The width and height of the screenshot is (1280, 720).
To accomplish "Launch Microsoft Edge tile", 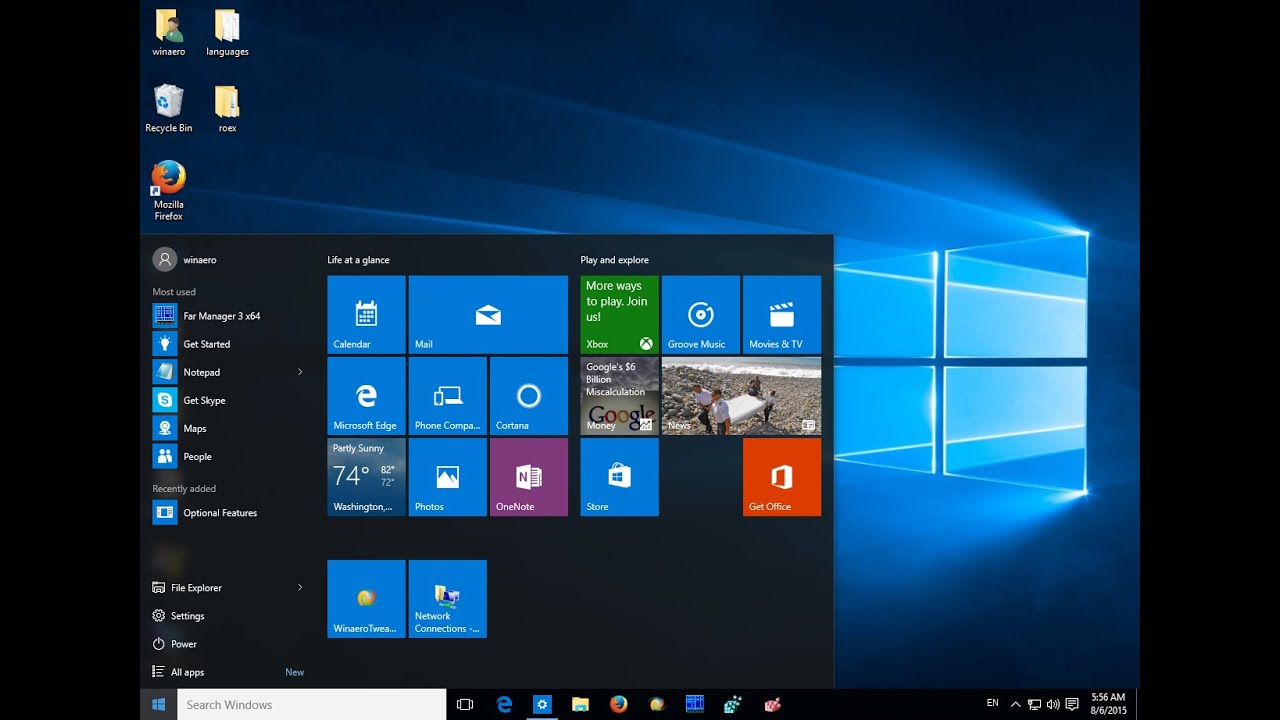I will coord(366,396).
